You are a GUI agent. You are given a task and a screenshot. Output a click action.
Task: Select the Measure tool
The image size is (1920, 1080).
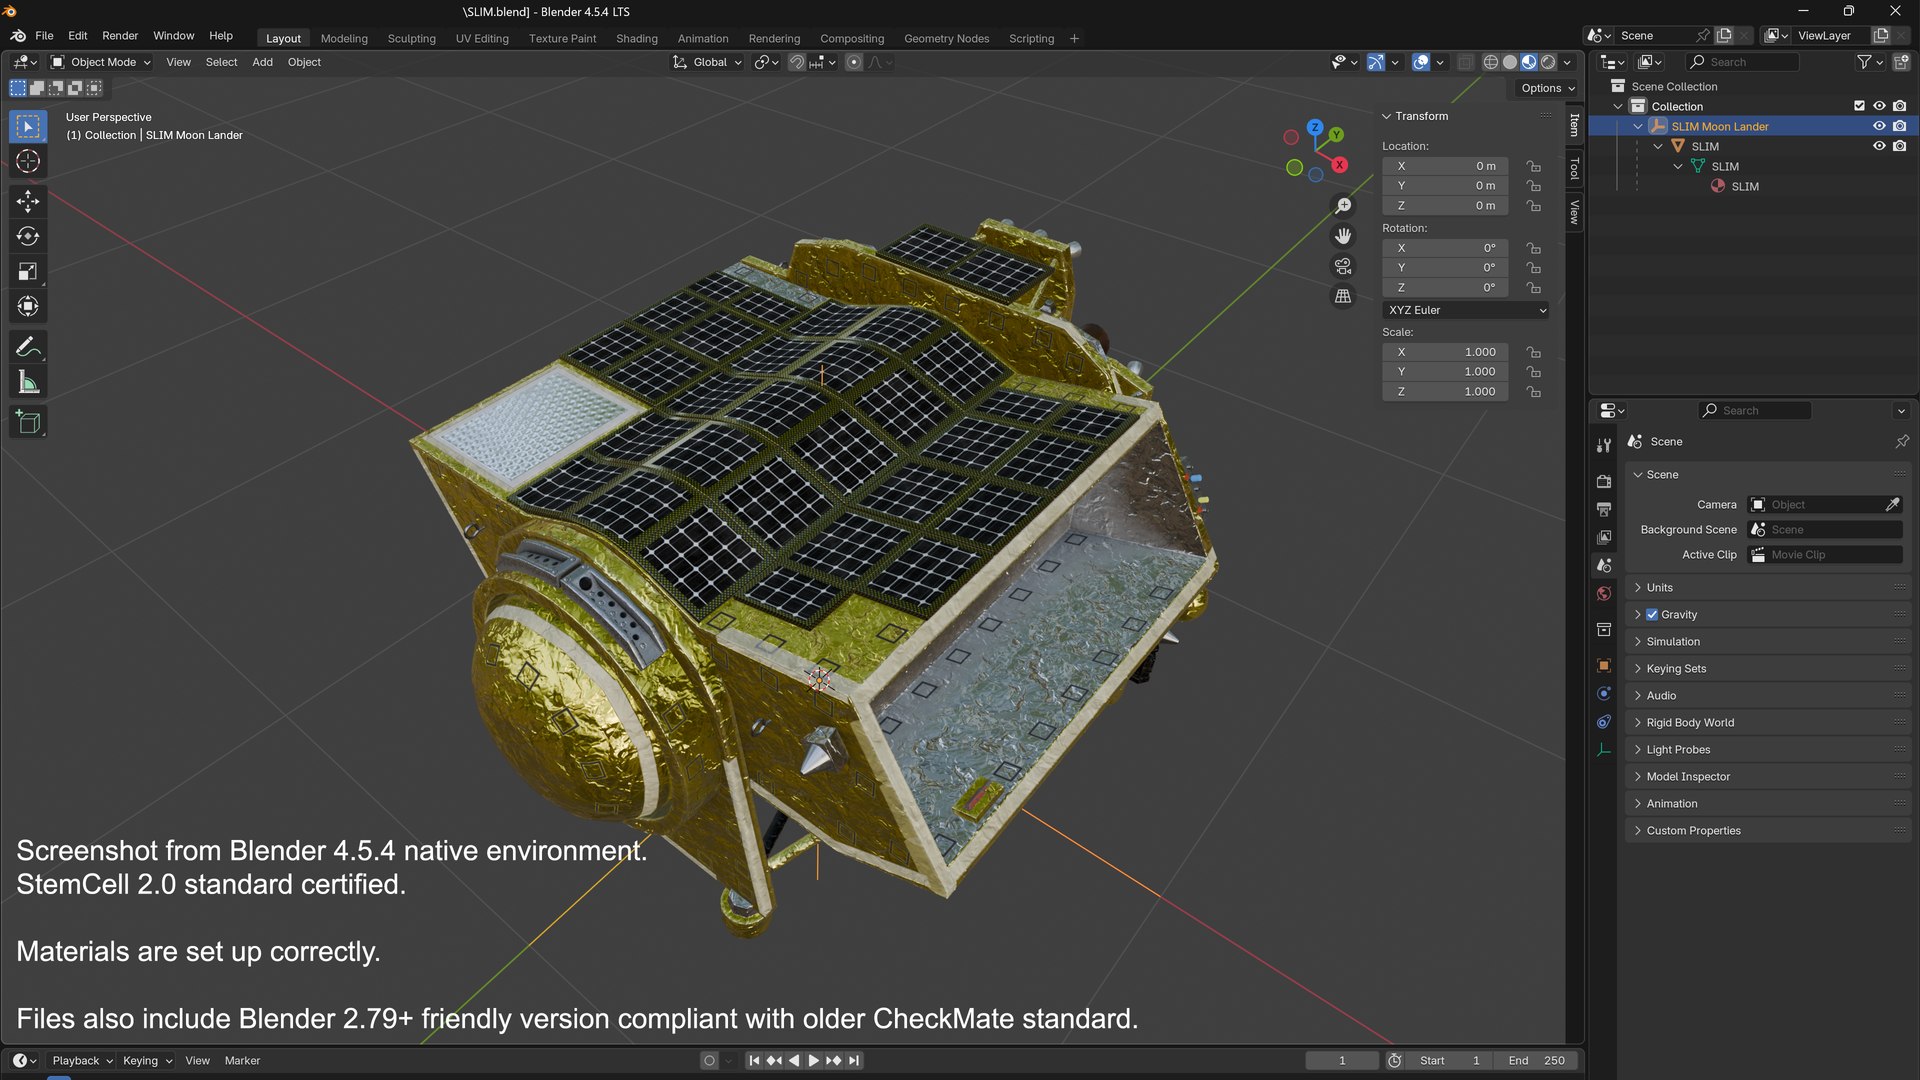(x=28, y=382)
